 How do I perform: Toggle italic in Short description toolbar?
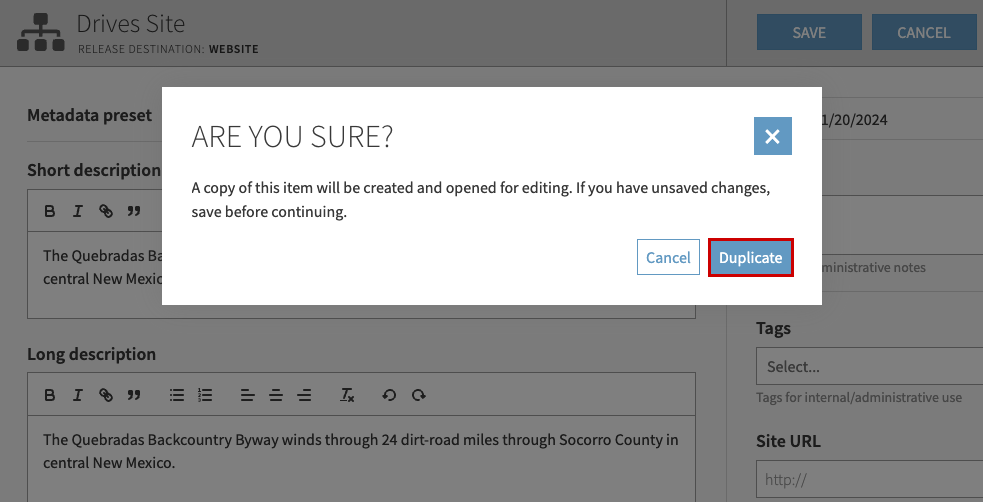pyautogui.click(x=77, y=211)
